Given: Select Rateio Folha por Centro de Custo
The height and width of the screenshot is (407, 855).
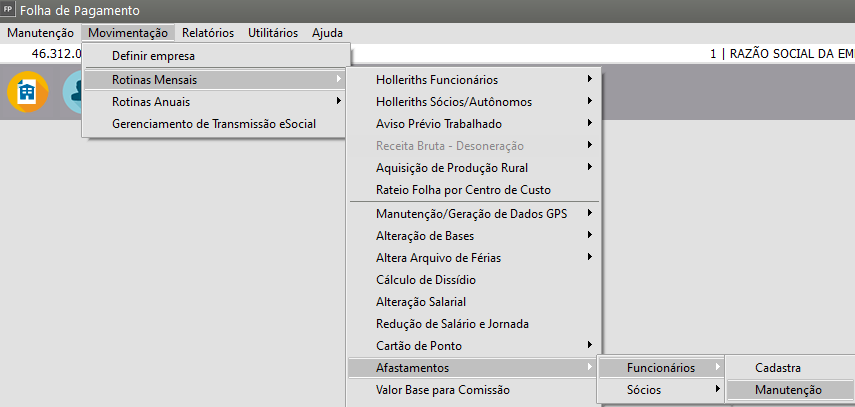Looking at the screenshot, I should pyautogui.click(x=463, y=190).
